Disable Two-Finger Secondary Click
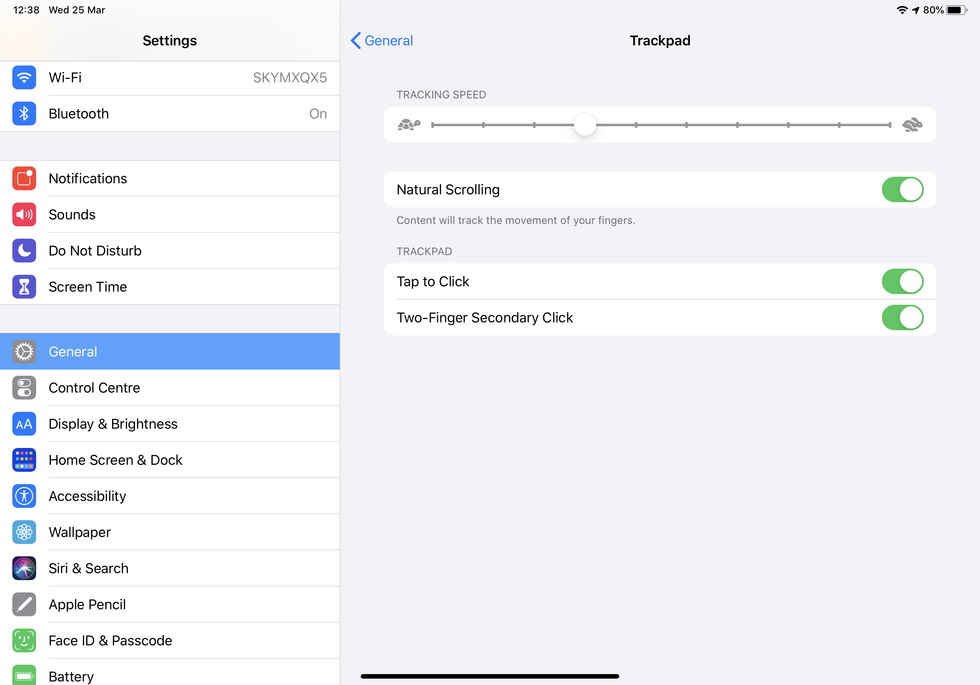This screenshot has height=685, width=980. pyautogui.click(x=902, y=317)
